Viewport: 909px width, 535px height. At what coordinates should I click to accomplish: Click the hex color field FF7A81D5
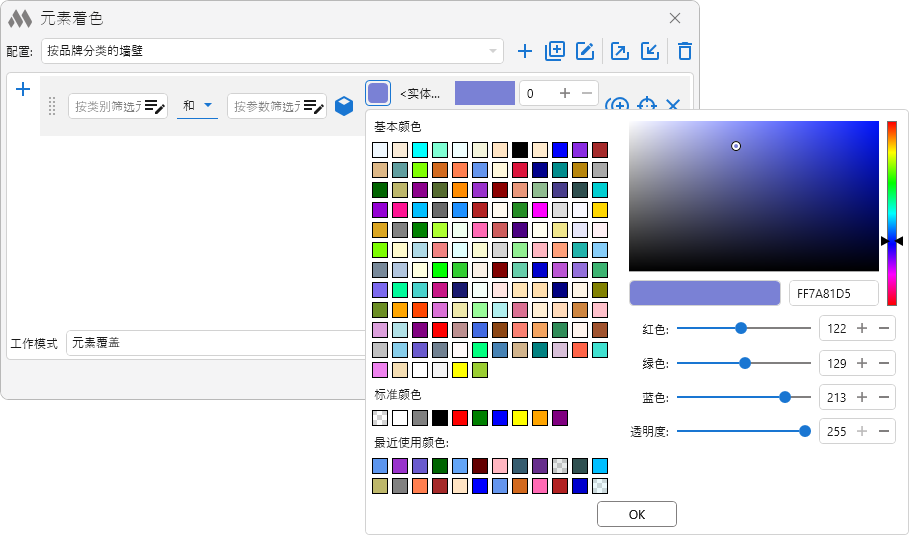[833, 293]
